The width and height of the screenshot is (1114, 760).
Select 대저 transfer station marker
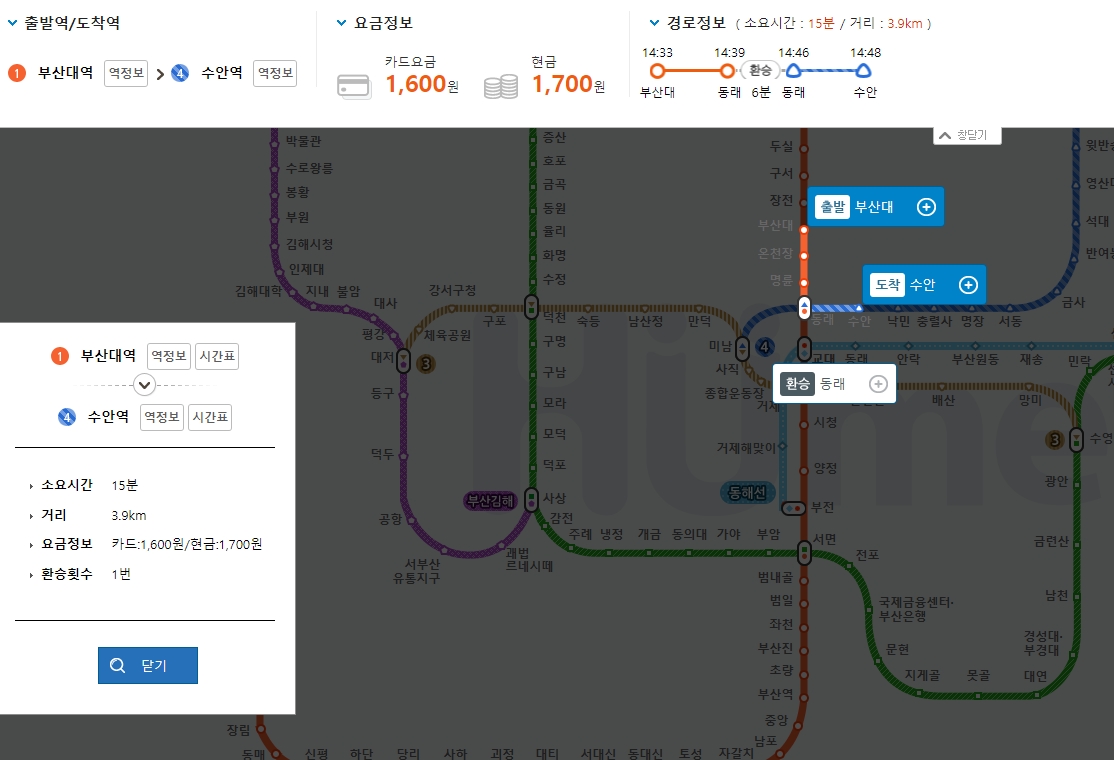[403, 361]
